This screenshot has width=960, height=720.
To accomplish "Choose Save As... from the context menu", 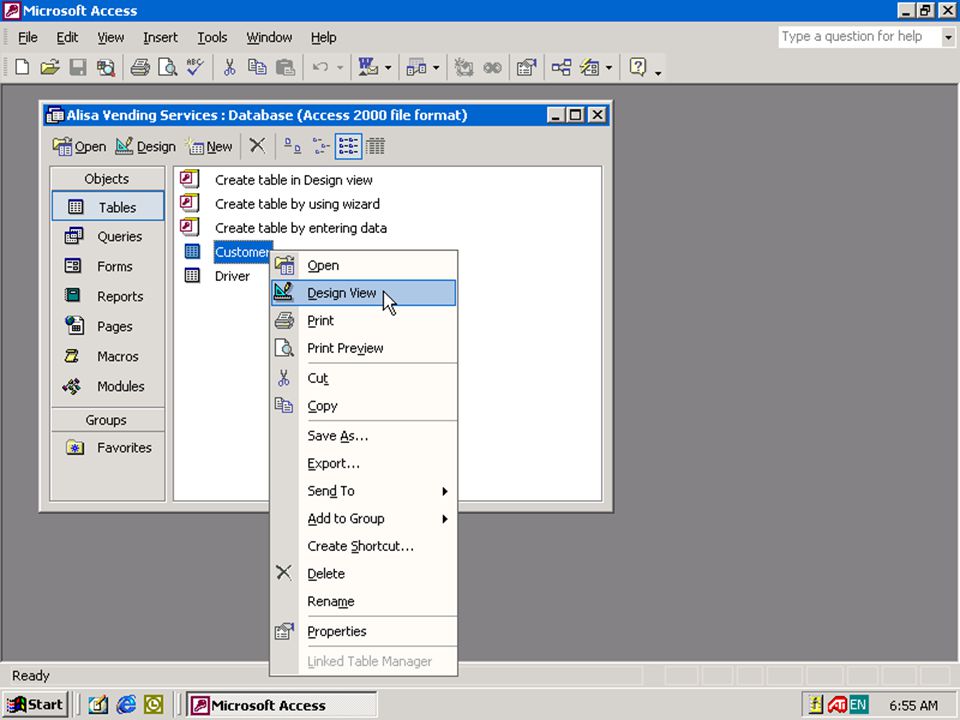I will 364,436.
